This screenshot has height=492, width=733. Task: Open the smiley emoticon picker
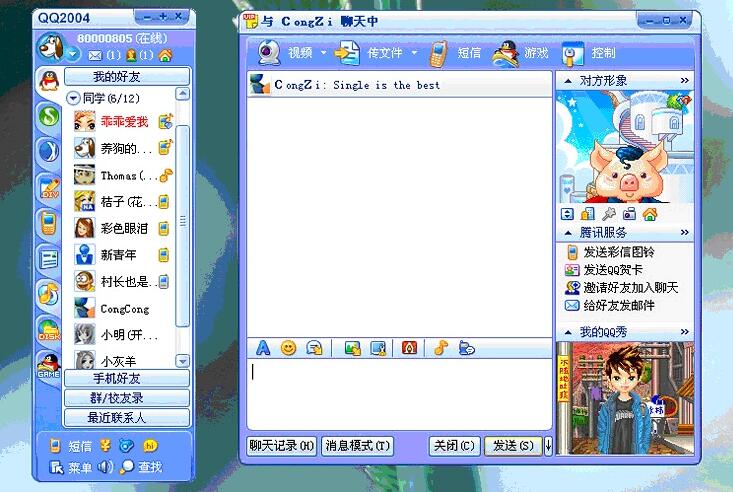pyautogui.click(x=288, y=348)
